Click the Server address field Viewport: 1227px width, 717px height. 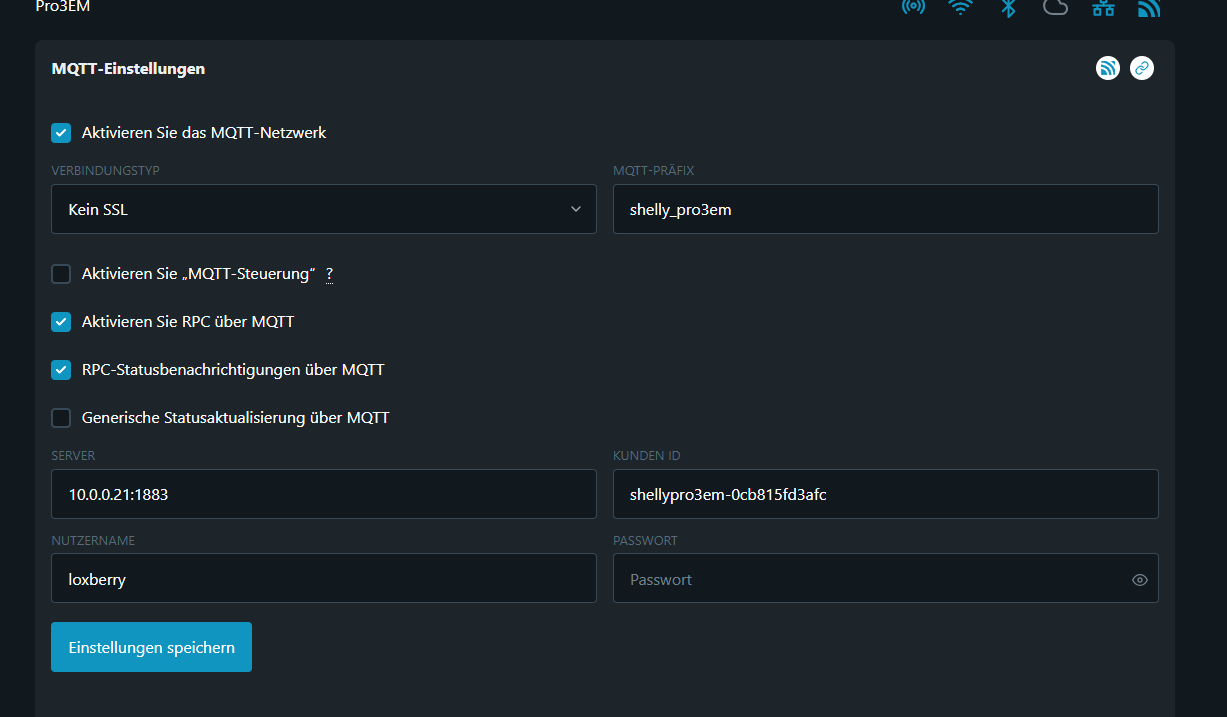tap(323, 494)
